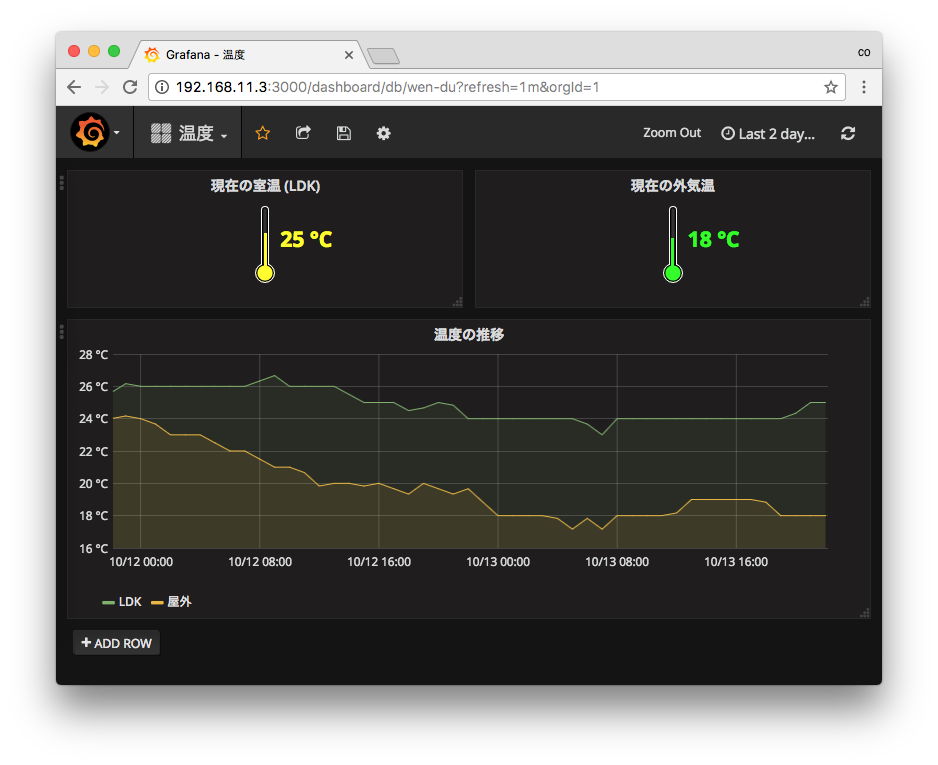Open the Grafana logo main menu

click(95, 133)
